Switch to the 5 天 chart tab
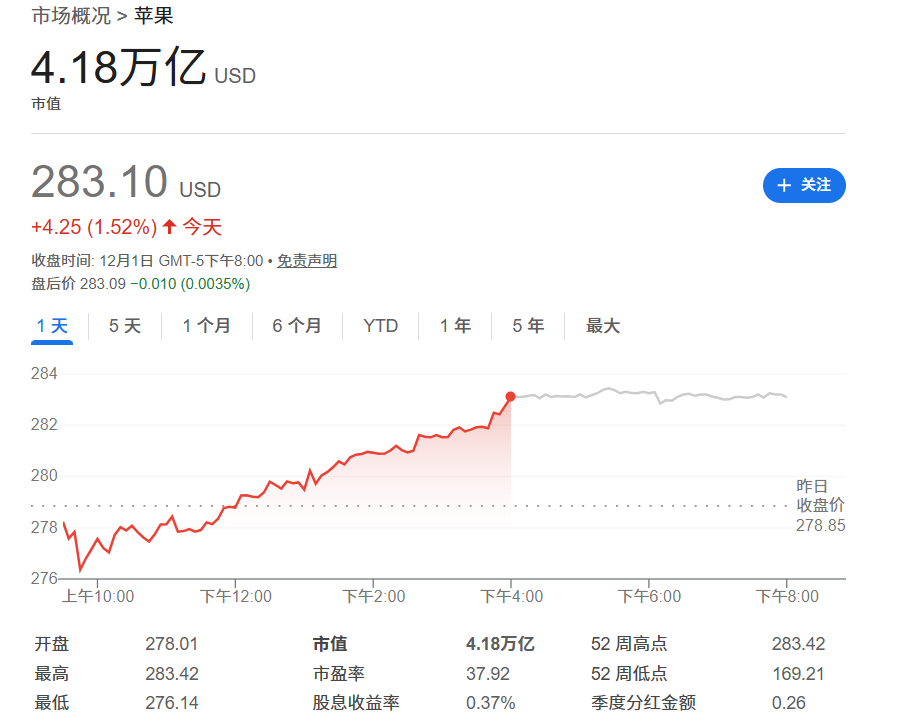This screenshot has height=723, width=908. [x=125, y=326]
